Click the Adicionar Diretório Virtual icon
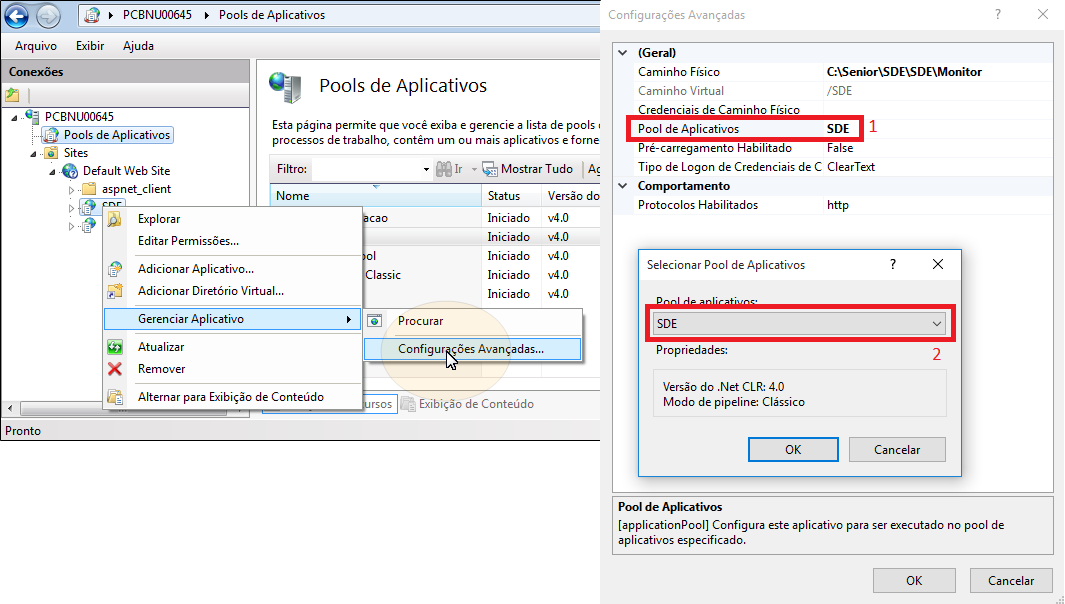 (115, 291)
